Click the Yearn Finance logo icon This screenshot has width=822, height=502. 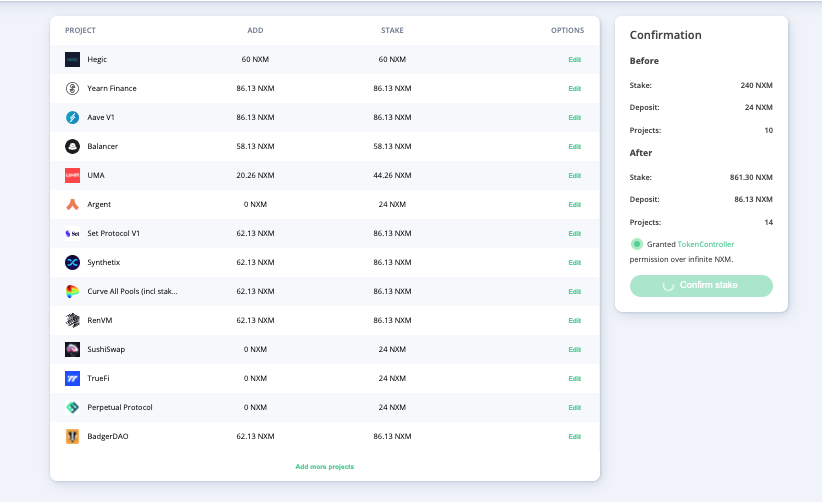coord(72,89)
